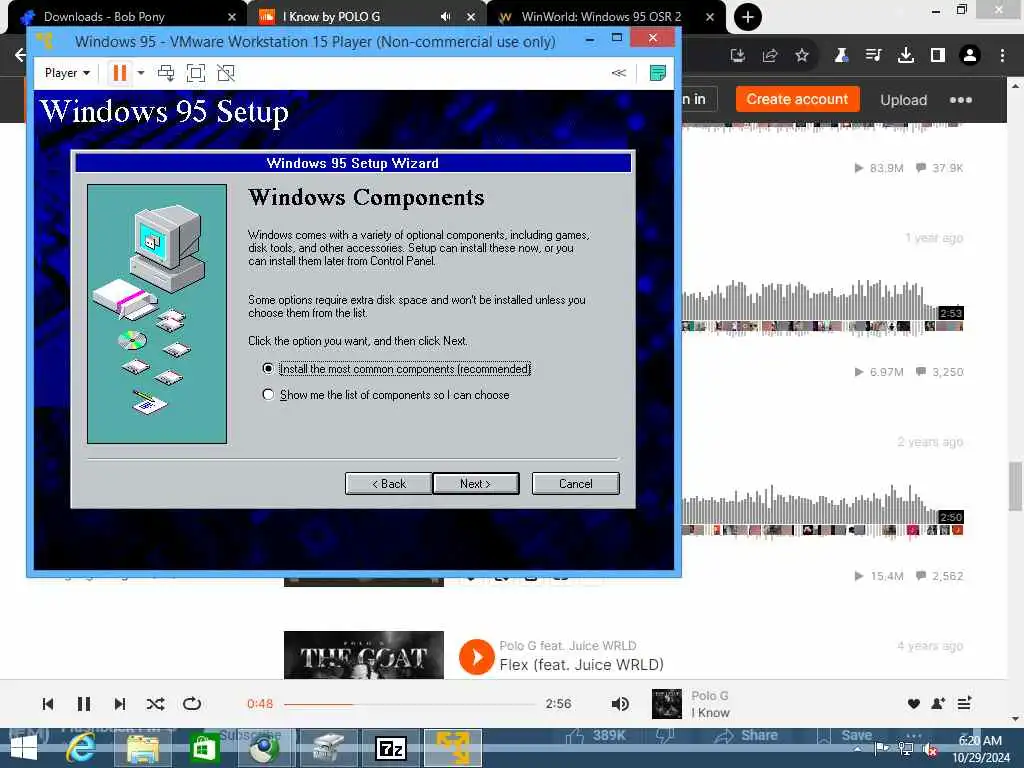
Task: Open THE GOAT album cover thumbnail
Action: pyautogui.click(x=364, y=655)
